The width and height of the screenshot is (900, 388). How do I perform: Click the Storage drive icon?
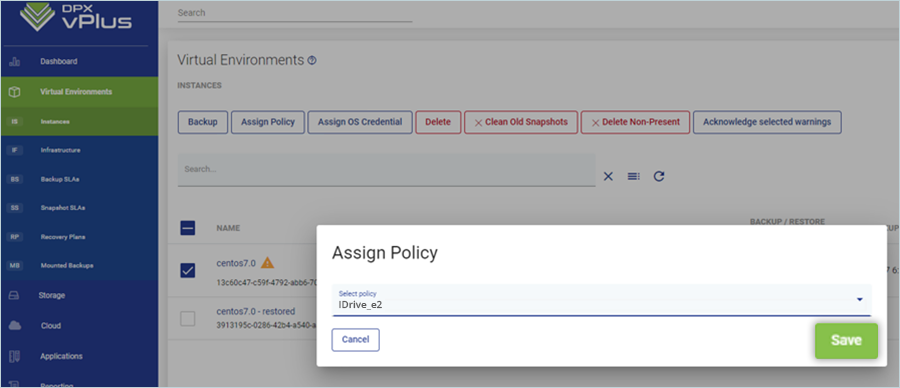point(15,296)
